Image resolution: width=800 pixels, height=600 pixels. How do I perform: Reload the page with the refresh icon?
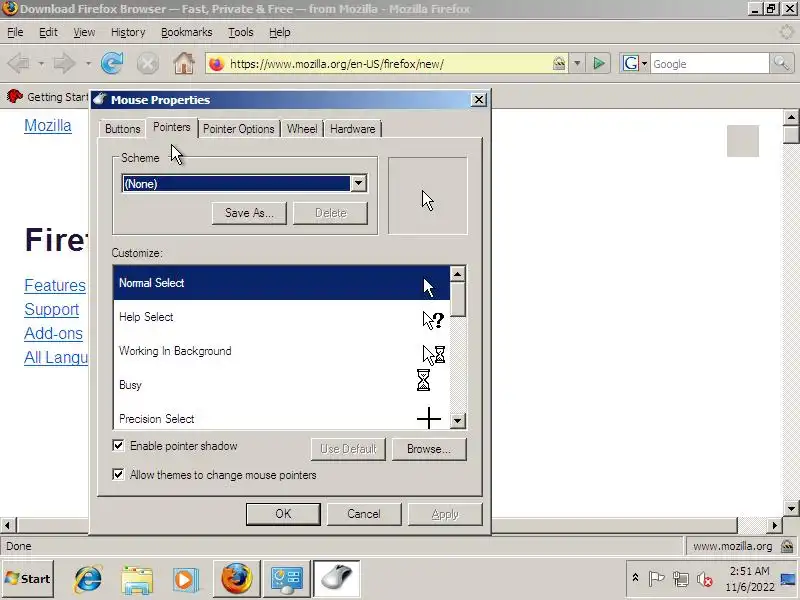point(112,63)
